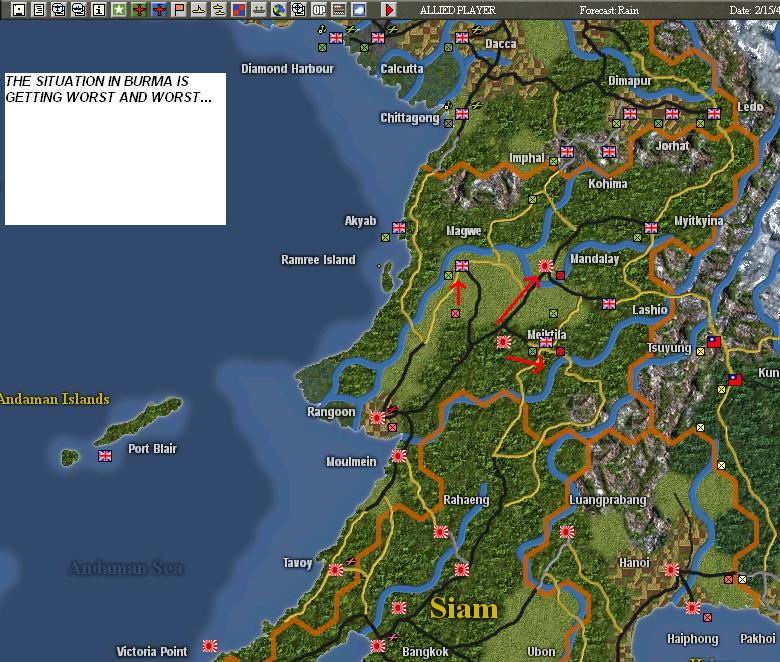Viewport: 780px width, 662px height.
Task: Select the Japanese flag at Hanoi
Action: [x=672, y=569]
